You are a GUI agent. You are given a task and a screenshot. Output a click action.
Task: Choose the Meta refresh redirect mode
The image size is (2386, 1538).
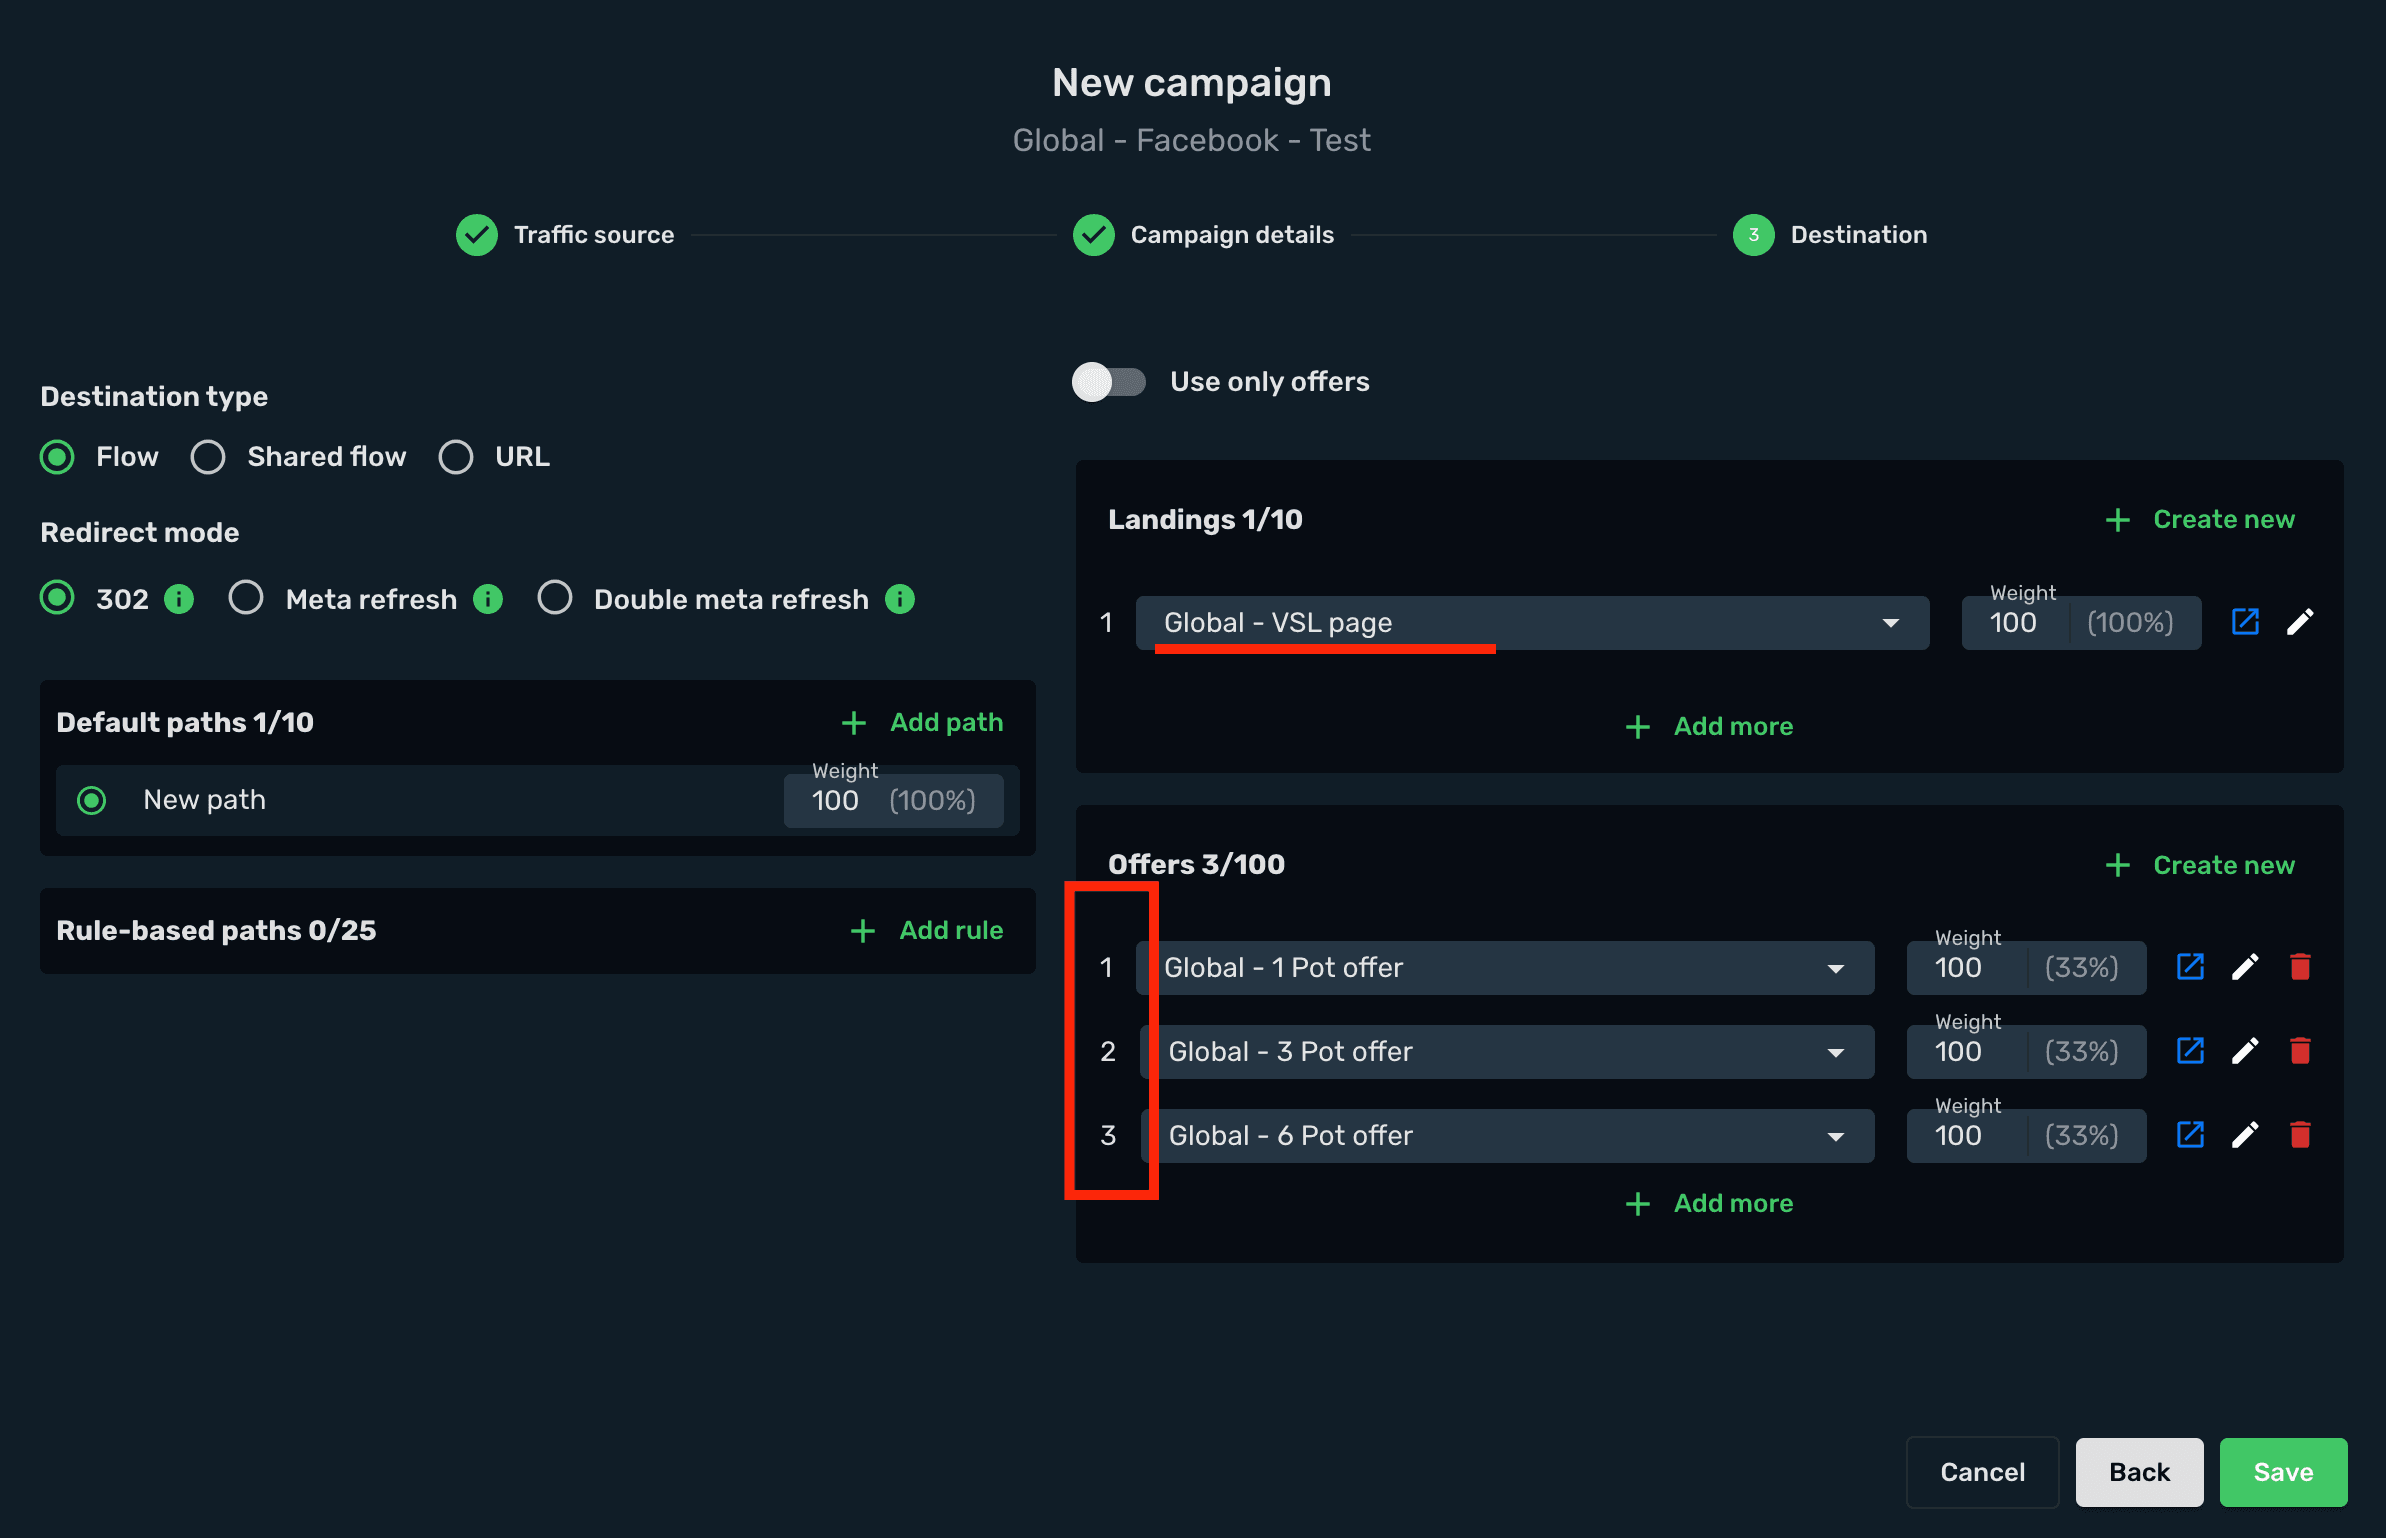coord(246,599)
